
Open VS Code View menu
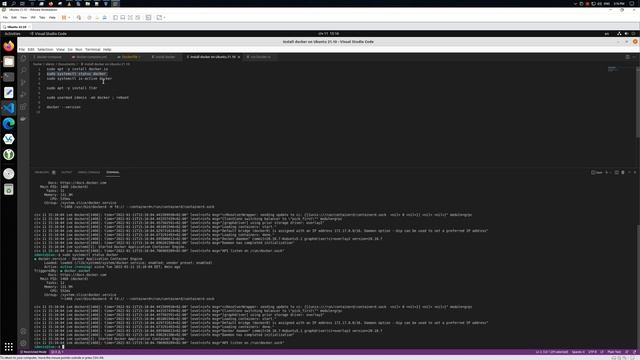[x=60, y=49]
